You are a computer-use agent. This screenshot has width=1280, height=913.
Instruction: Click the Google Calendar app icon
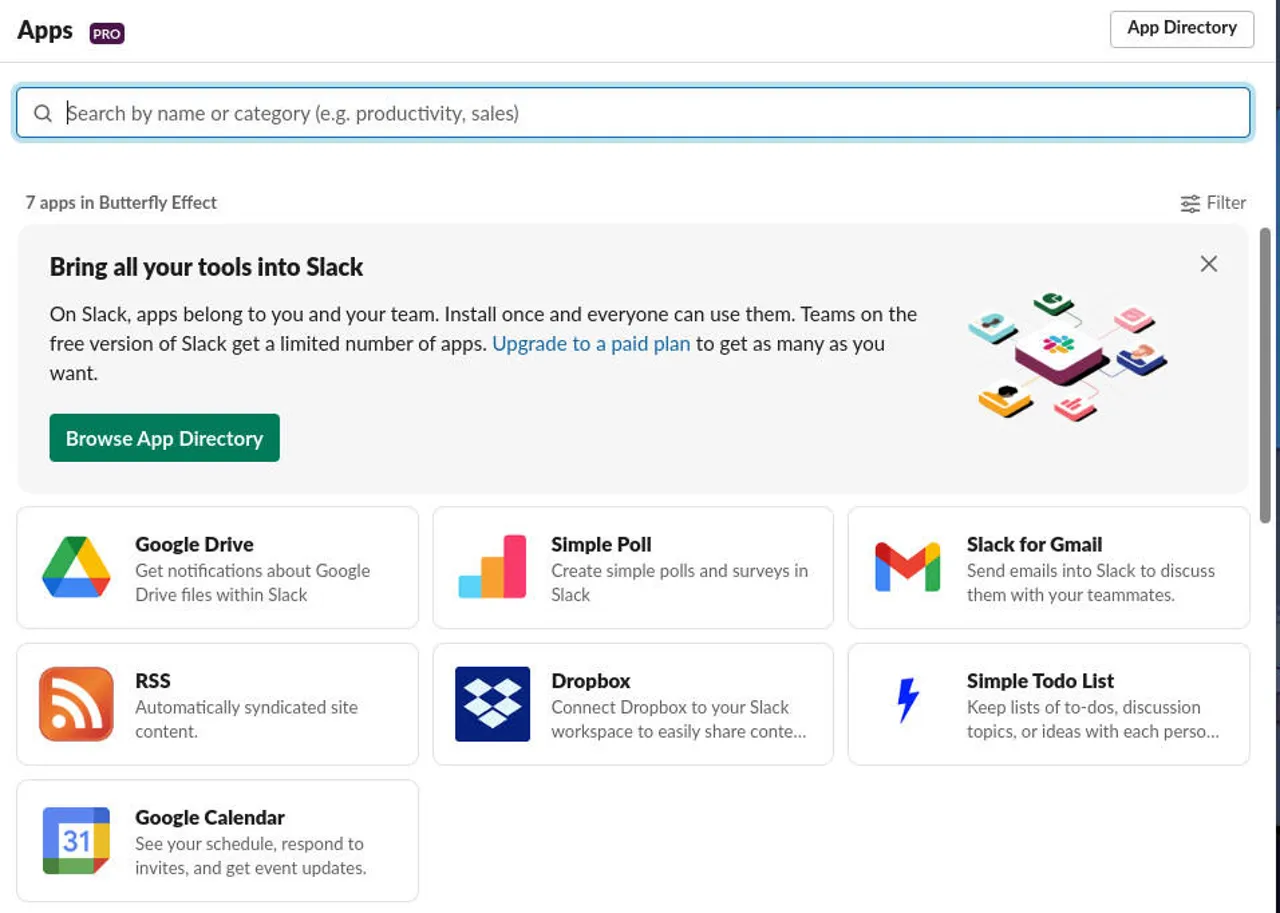pos(75,840)
